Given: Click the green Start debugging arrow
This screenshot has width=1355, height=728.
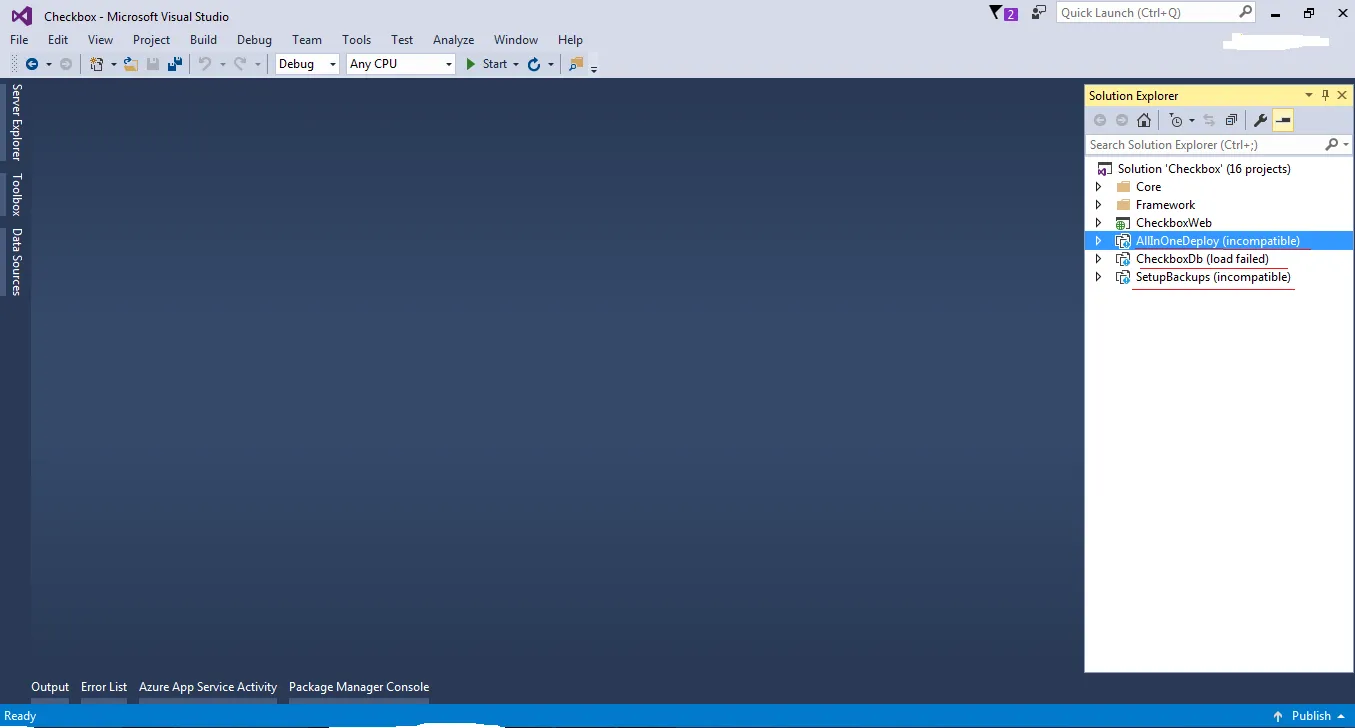Looking at the screenshot, I should 471,64.
